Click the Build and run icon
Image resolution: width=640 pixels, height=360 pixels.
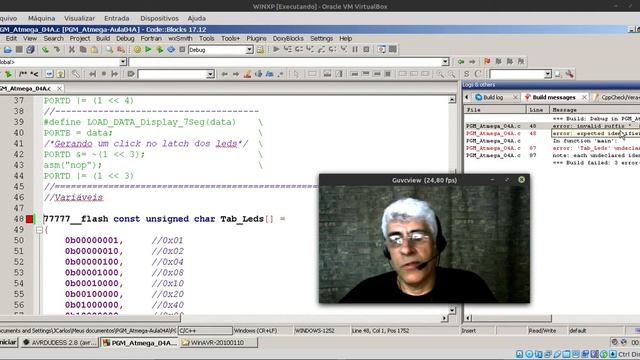[160, 50]
